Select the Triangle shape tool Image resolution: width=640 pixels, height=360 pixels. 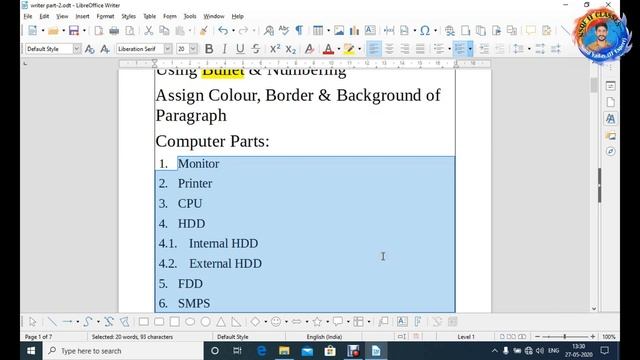[221, 322]
